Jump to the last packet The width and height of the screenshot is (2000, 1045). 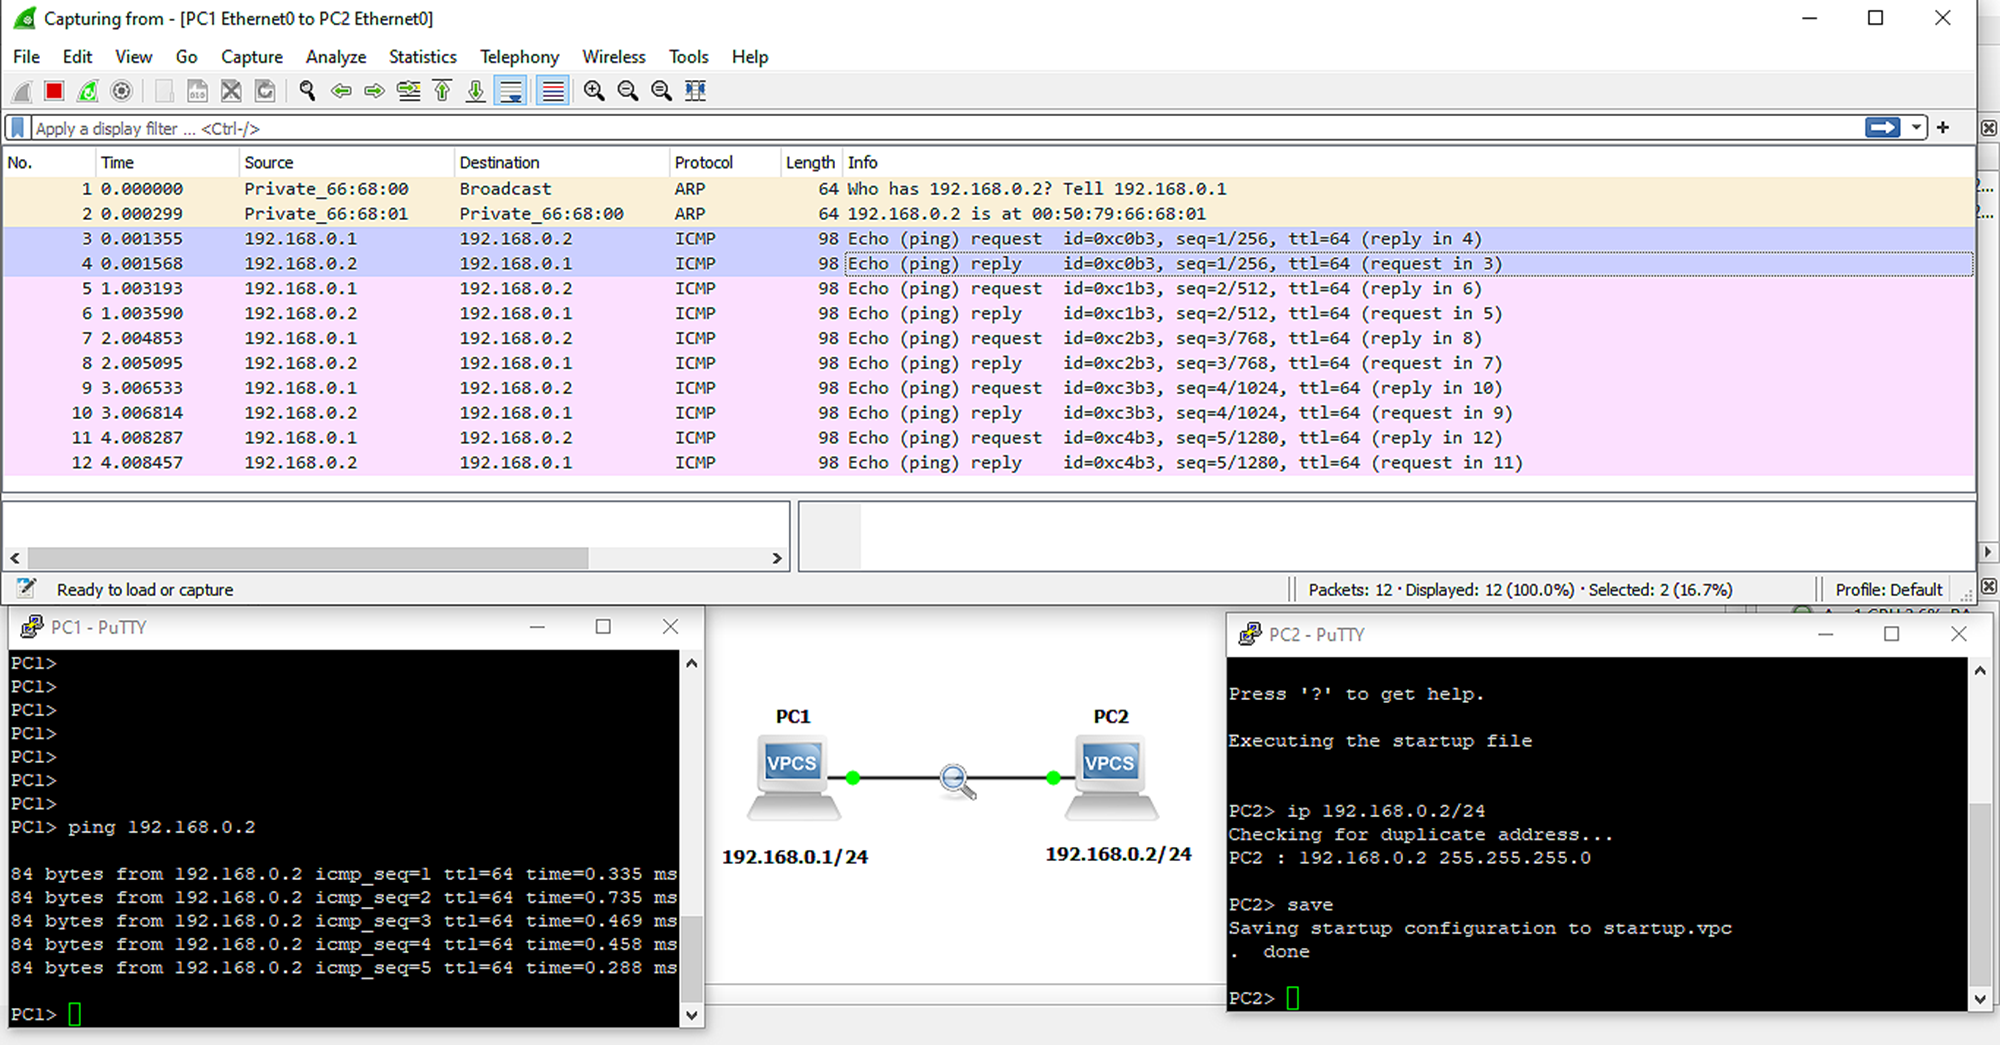tap(476, 92)
